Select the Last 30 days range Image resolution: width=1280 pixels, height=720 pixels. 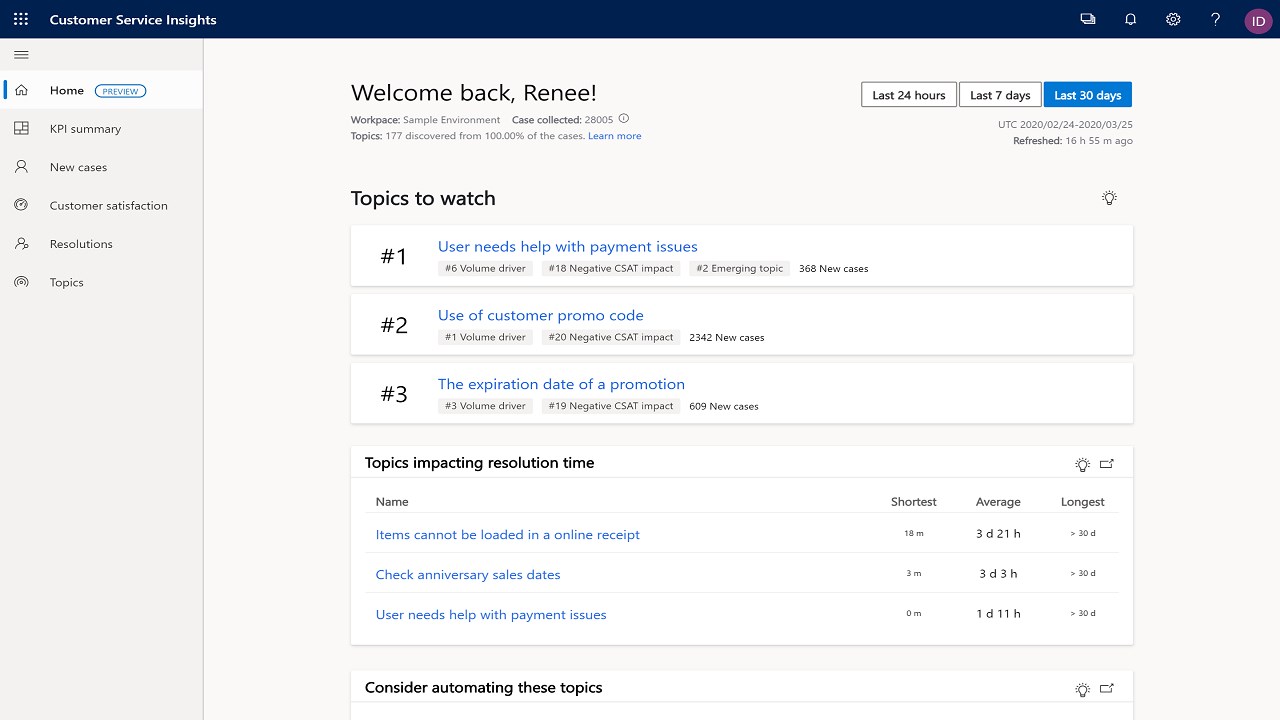tap(1087, 95)
